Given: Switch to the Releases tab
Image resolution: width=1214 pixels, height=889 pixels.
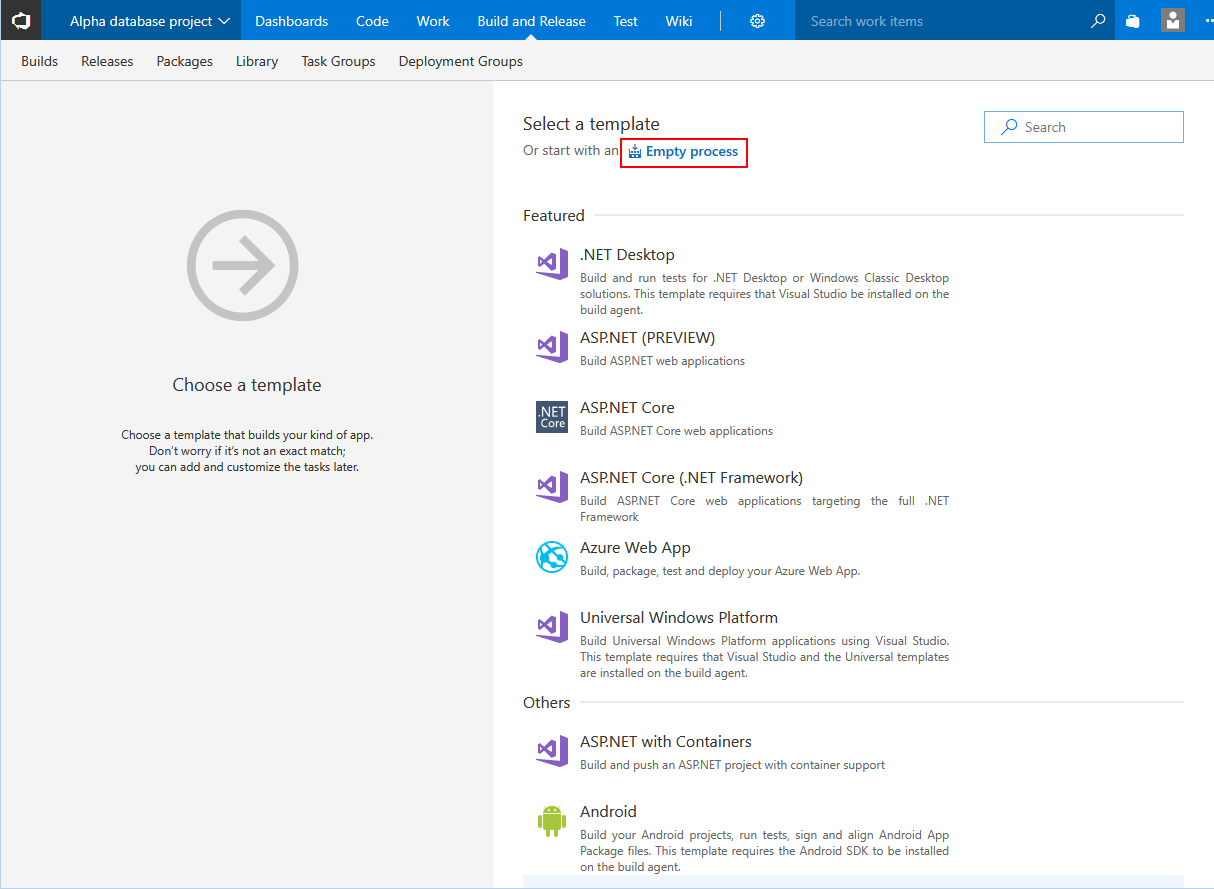Looking at the screenshot, I should [x=107, y=61].
